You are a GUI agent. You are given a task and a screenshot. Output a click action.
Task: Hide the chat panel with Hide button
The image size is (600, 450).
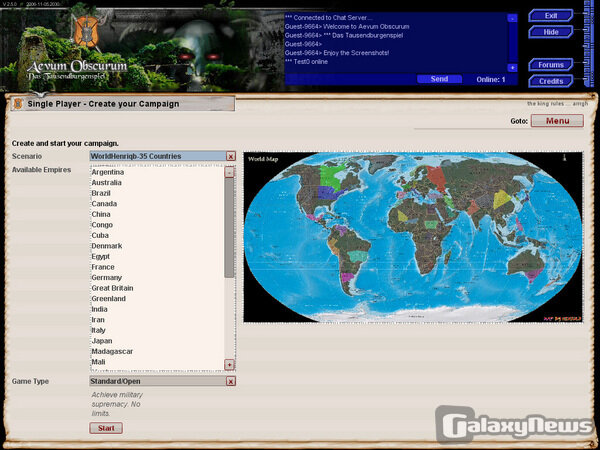pyautogui.click(x=551, y=32)
